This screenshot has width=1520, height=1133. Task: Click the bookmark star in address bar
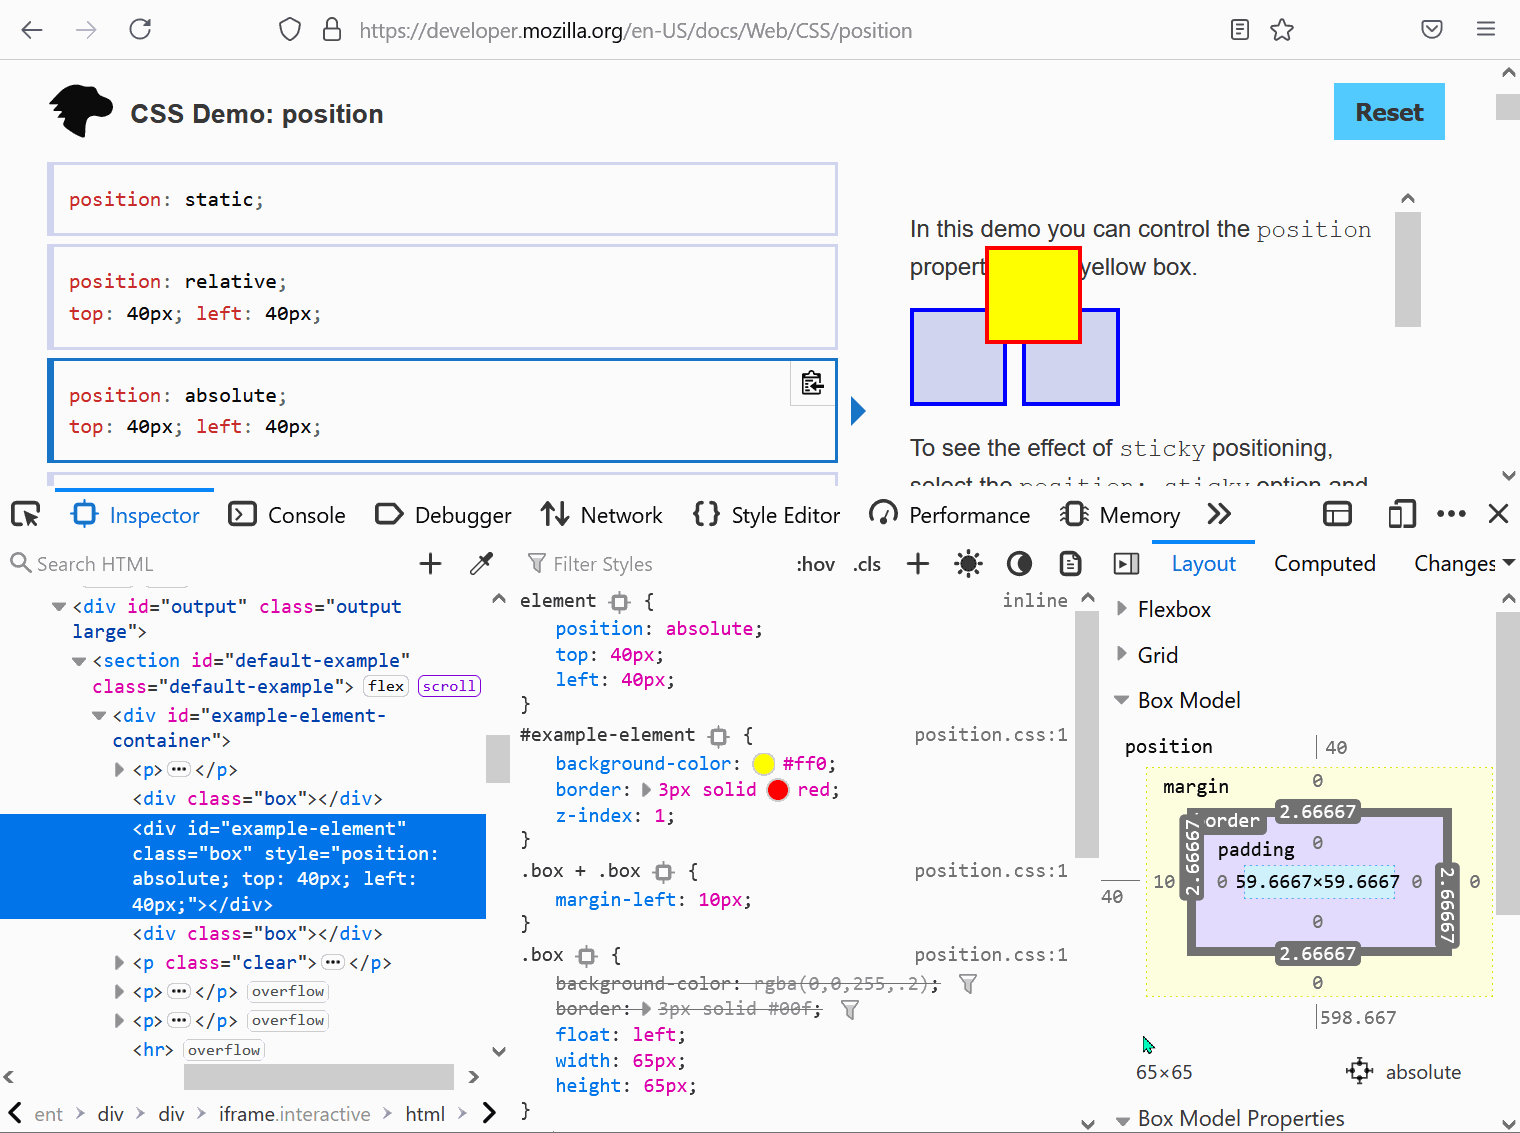coord(1282,29)
